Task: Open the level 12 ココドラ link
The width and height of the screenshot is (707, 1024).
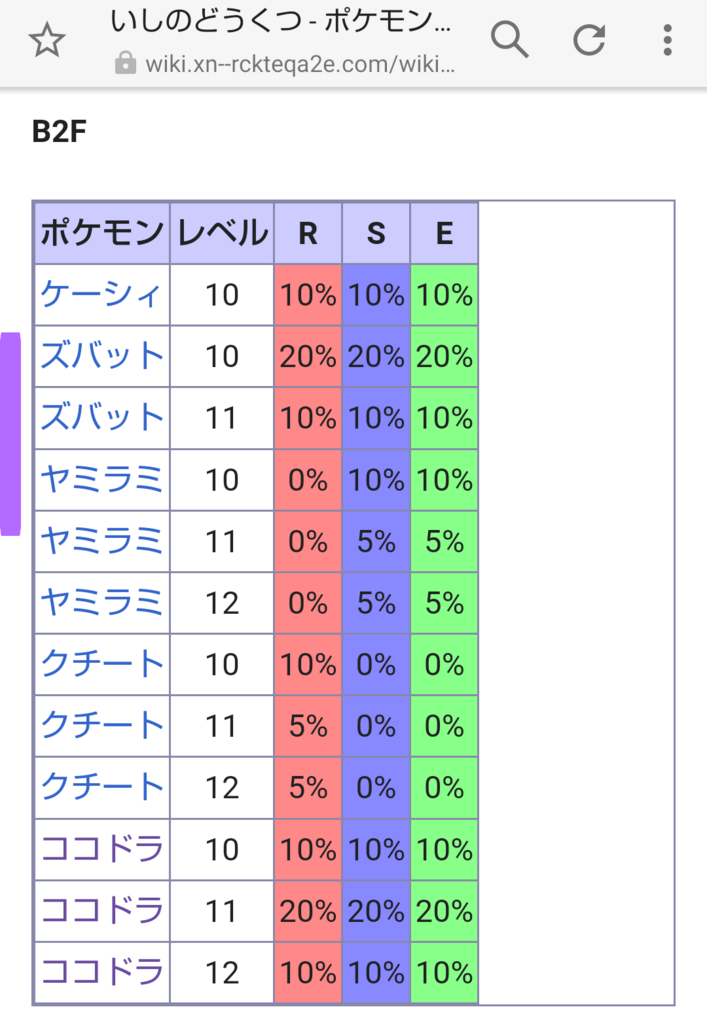Action: (x=102, y=972)
